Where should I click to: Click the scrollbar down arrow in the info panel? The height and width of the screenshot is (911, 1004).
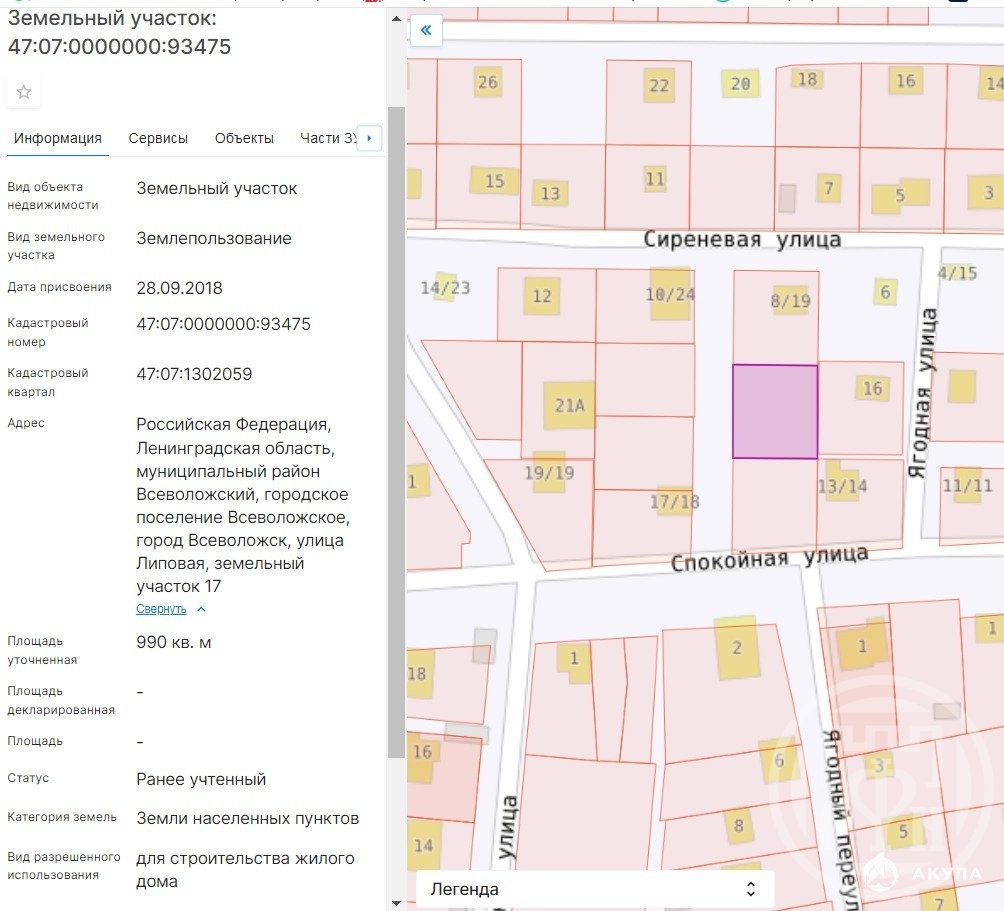(x=396, y=902)
